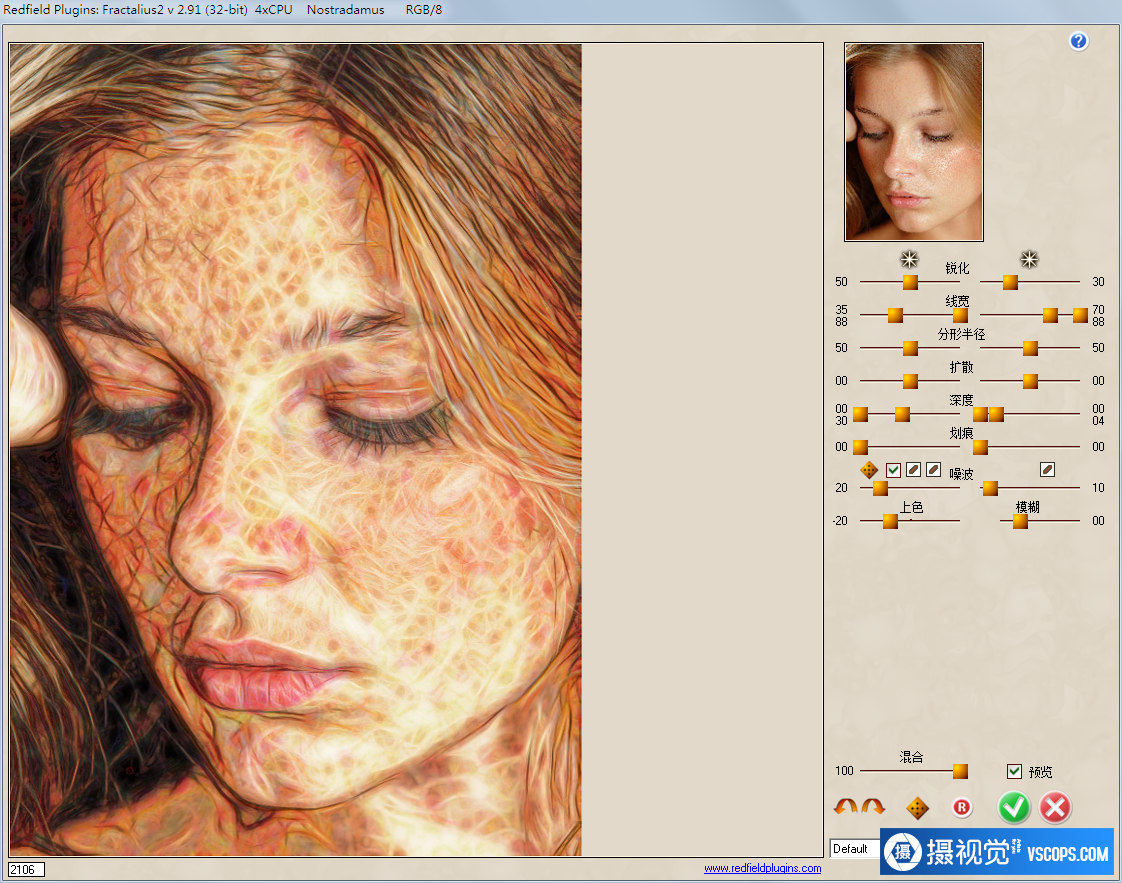The width and height of the screenshot is (1122, 883).
Task: Toggle the 预览 preview checkbox
Action: (x=1014, y=771)
